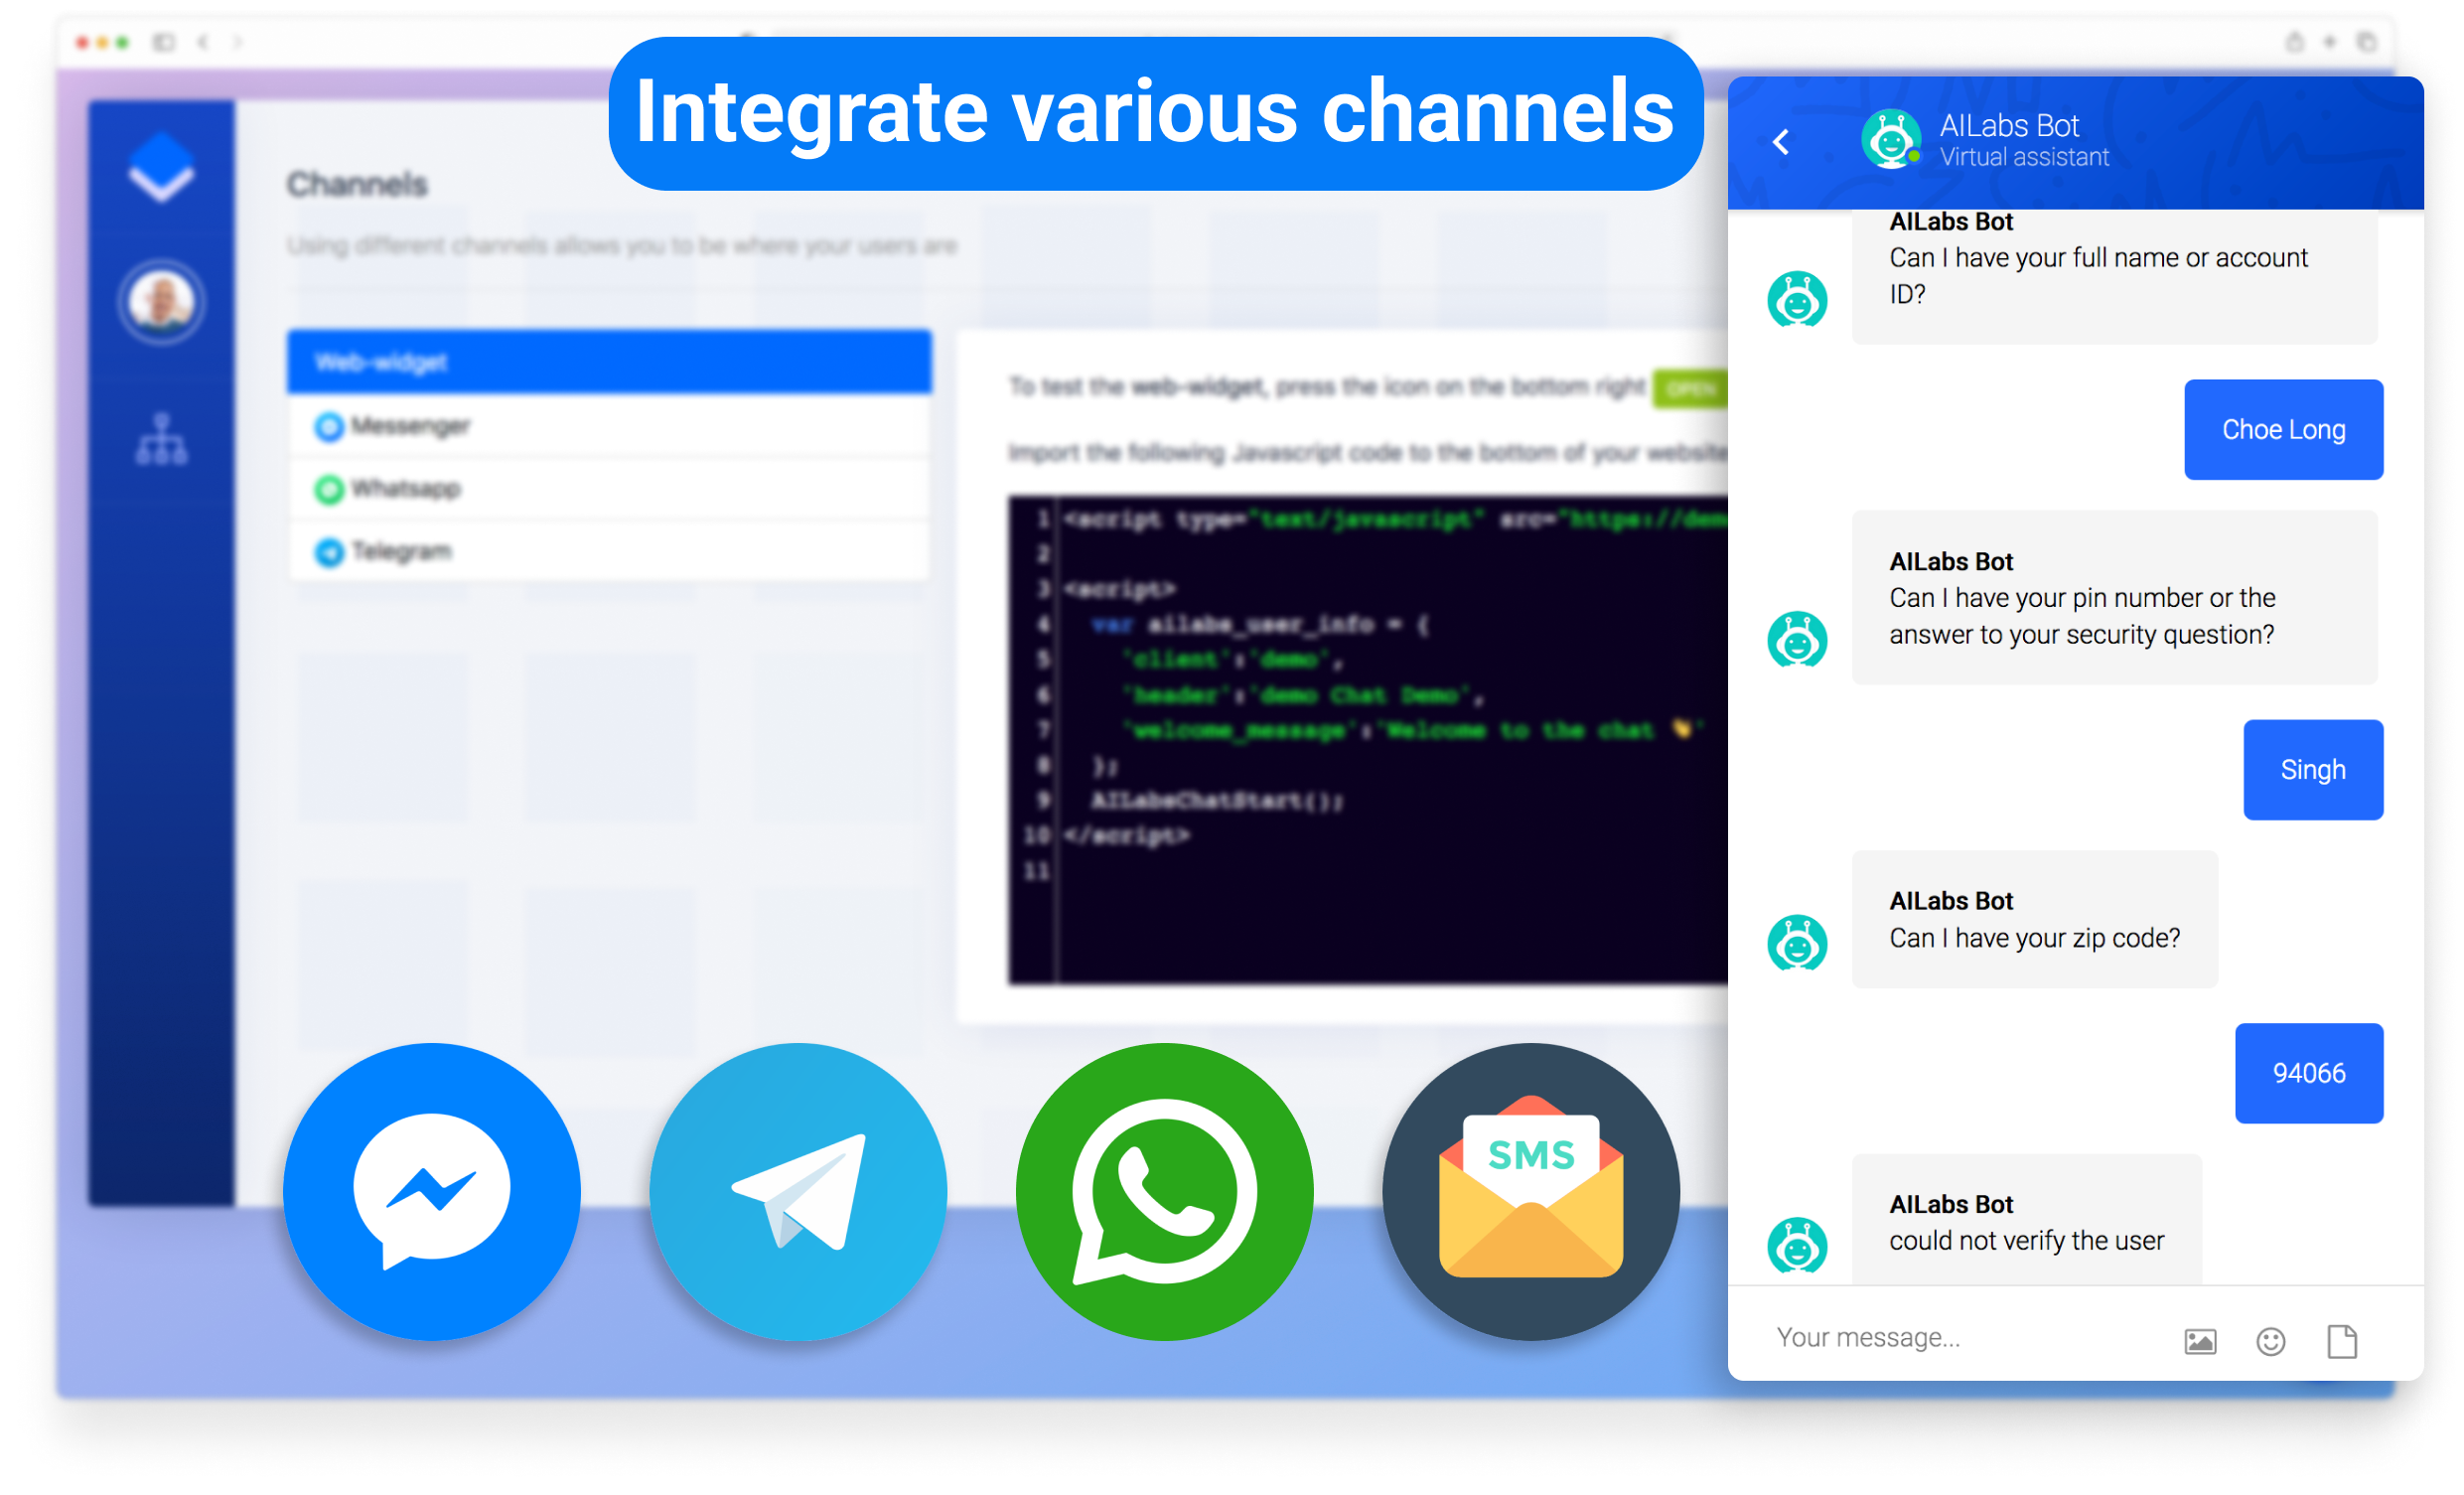Select Whatsapp in the channels list
This screenshot has width=2464, height=1495.
click(609, 489)
